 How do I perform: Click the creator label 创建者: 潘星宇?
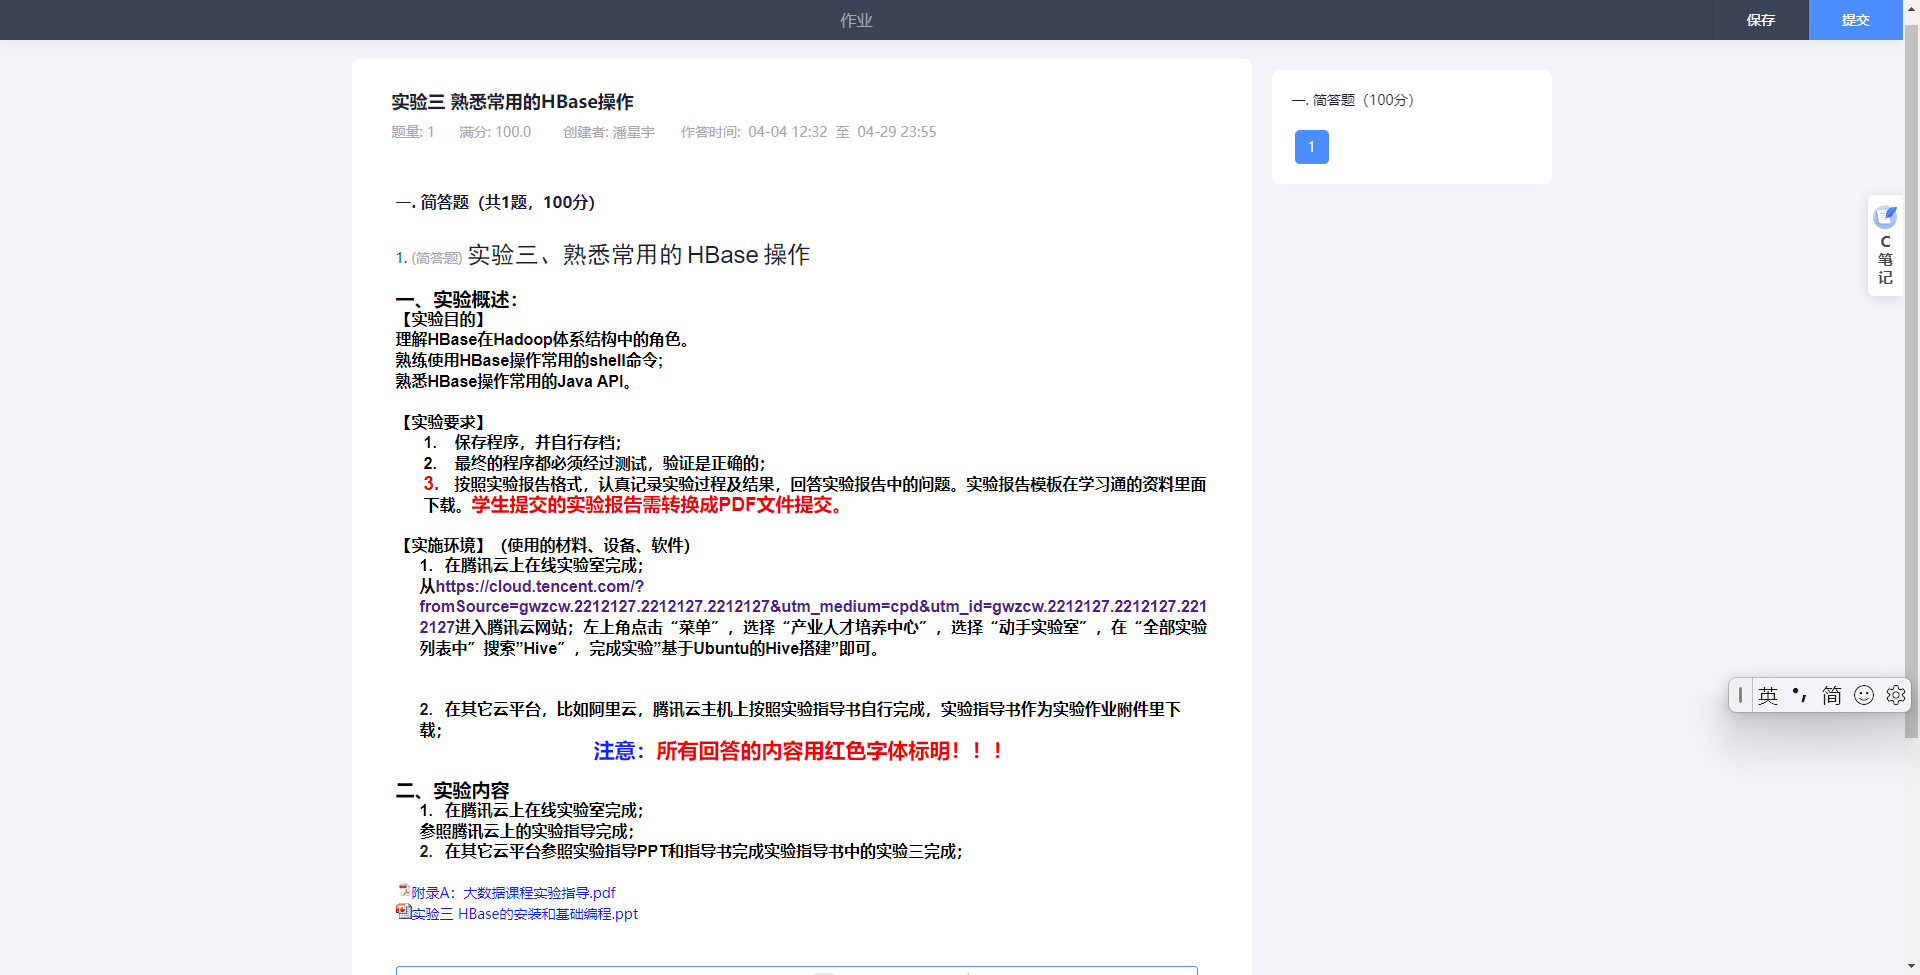point(608,132)
